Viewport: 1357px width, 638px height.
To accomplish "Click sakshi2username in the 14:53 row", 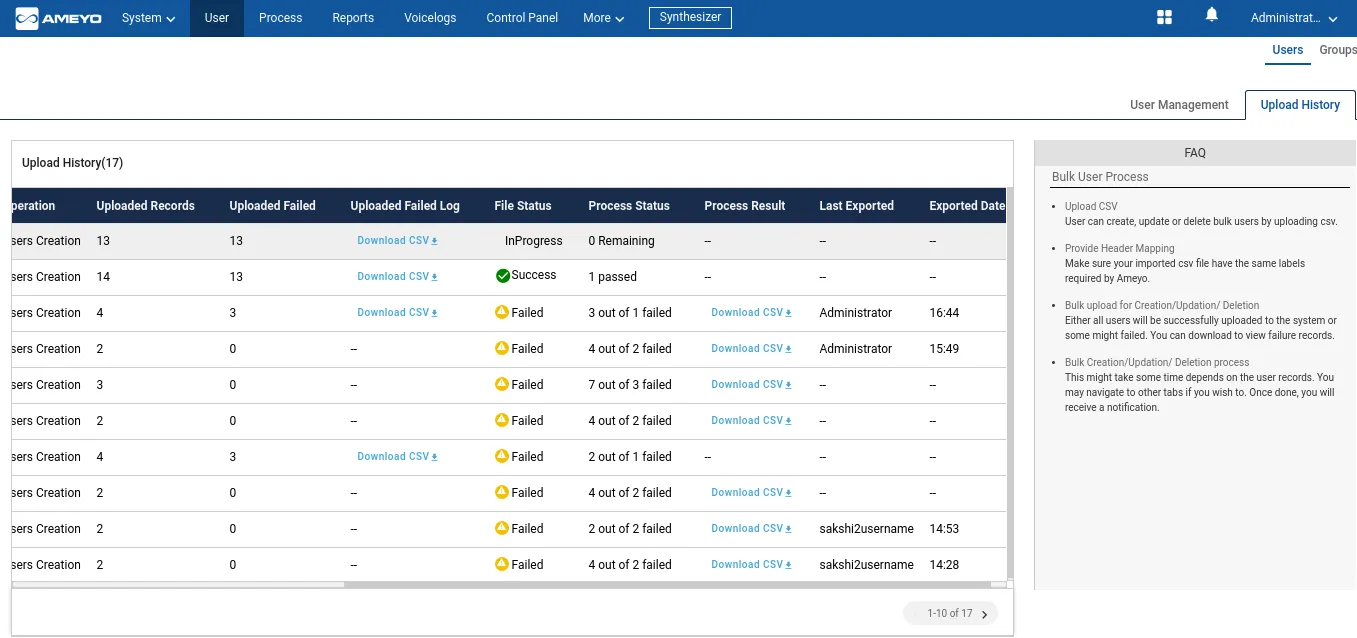I will (867, 529).
